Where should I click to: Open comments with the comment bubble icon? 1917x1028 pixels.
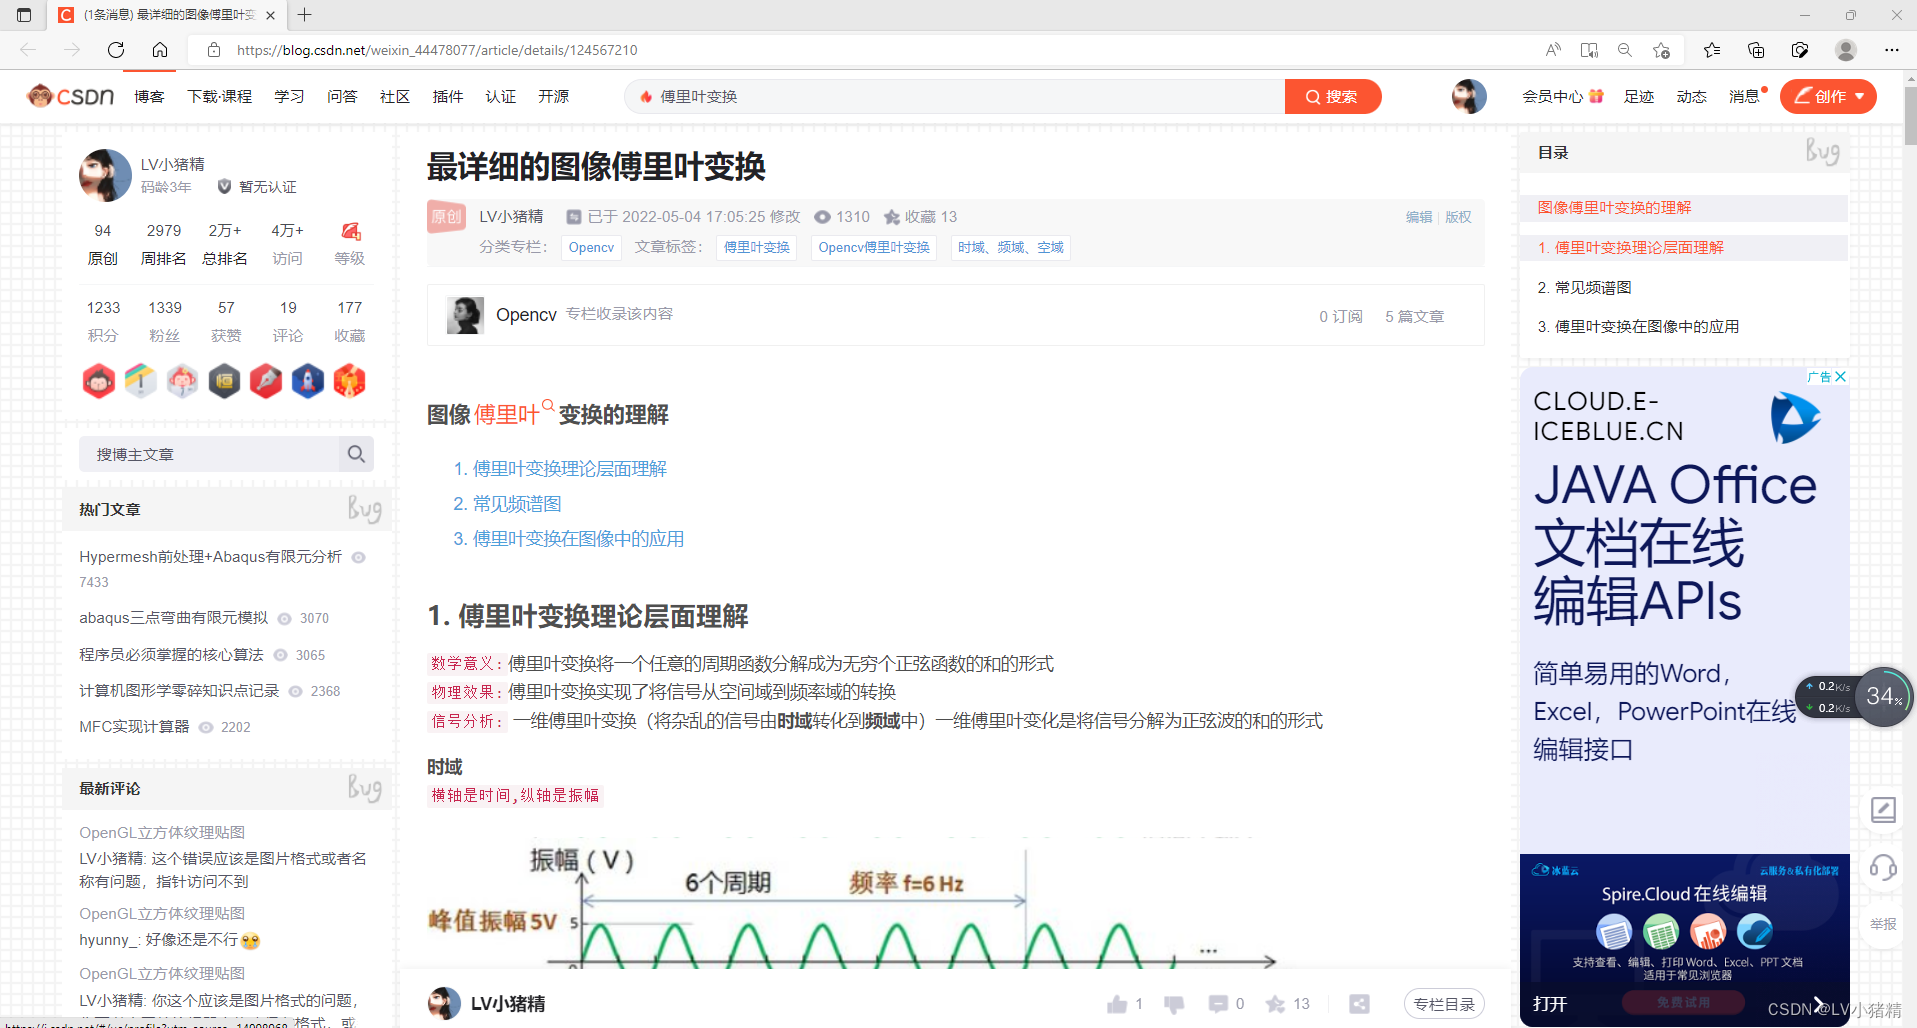coord(1218,1003)
